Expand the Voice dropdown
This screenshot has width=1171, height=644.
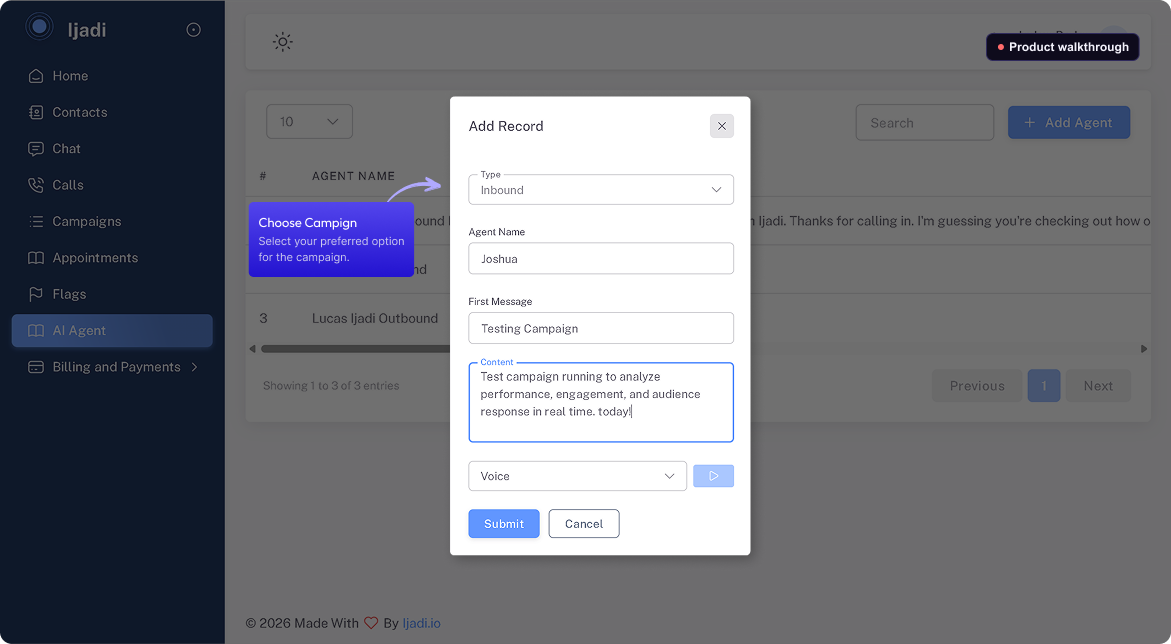point(577,476)
